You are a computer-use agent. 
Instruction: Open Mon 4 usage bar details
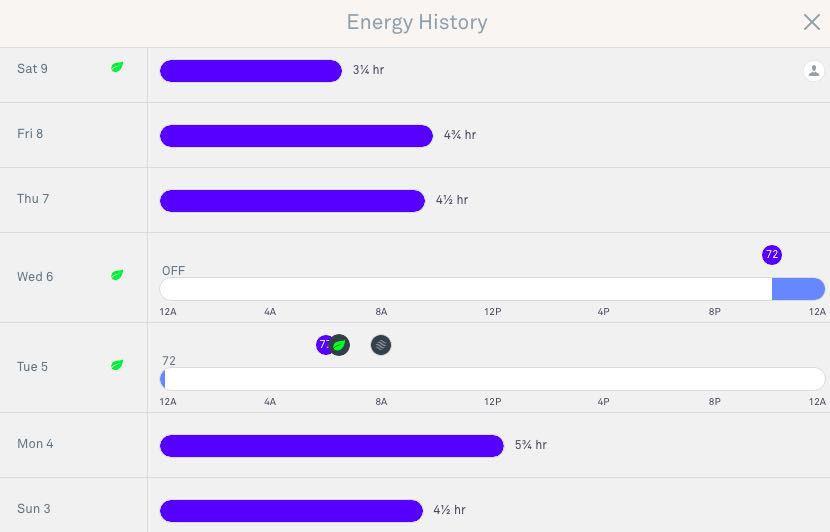coord(332,446)
